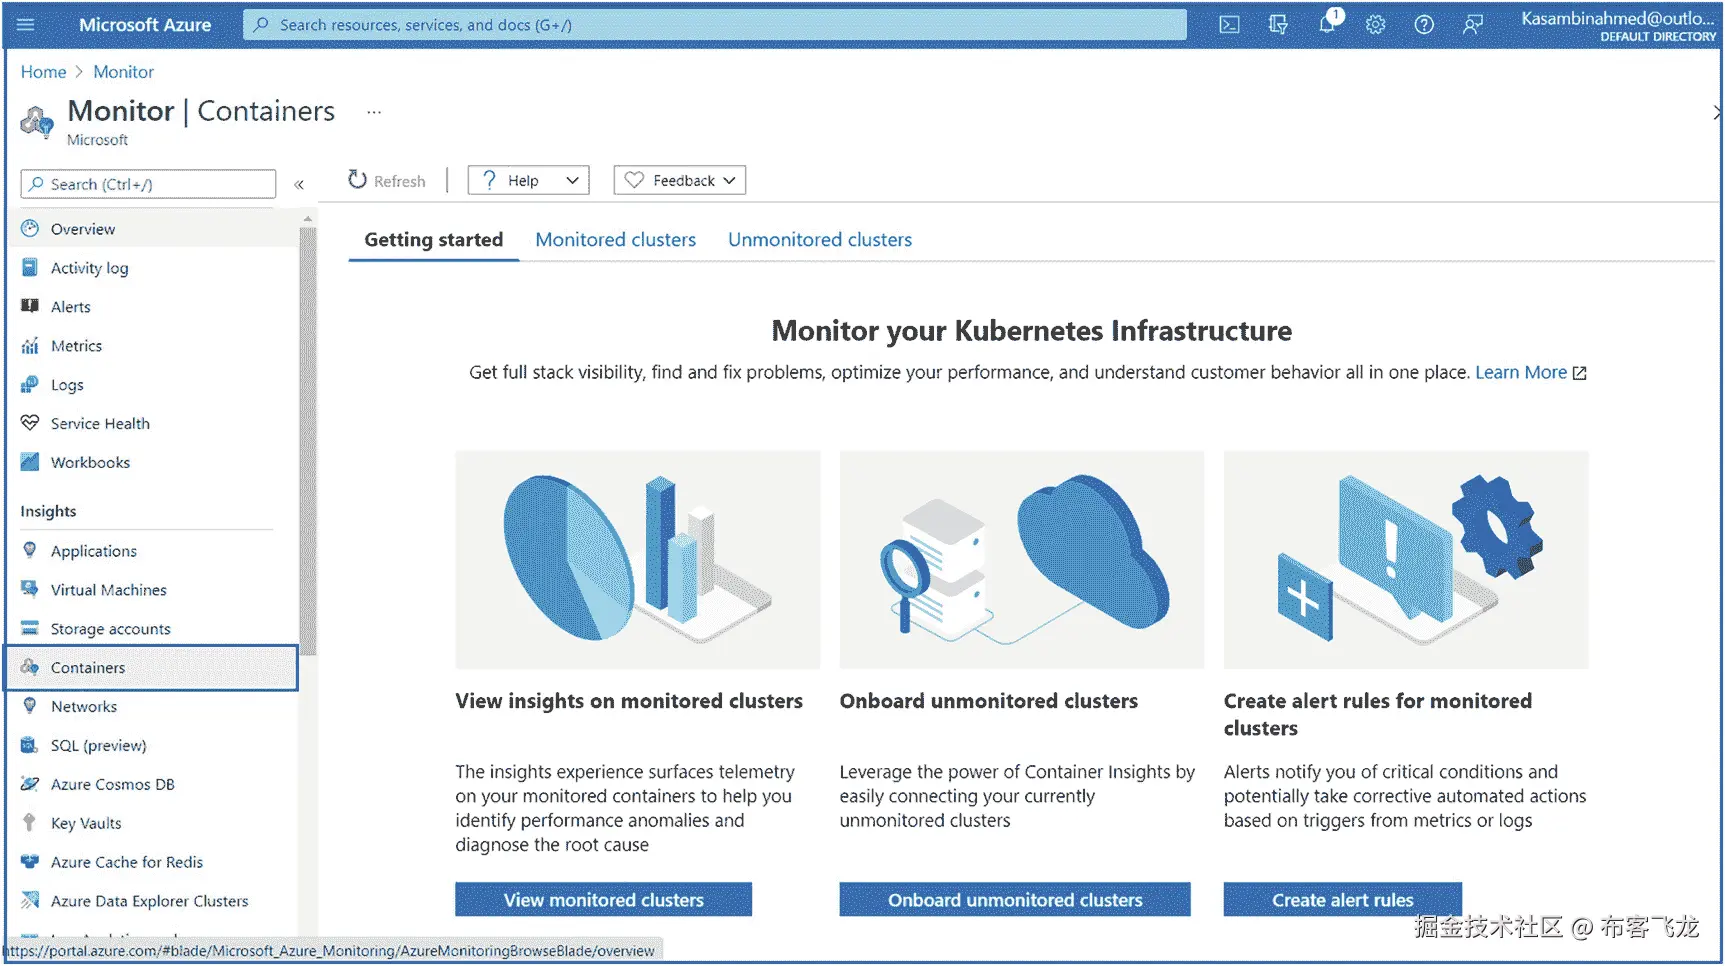Click the Service Health heart icon
The width and height of the screenshot is (1725, 966).
(x=30, y=423)
